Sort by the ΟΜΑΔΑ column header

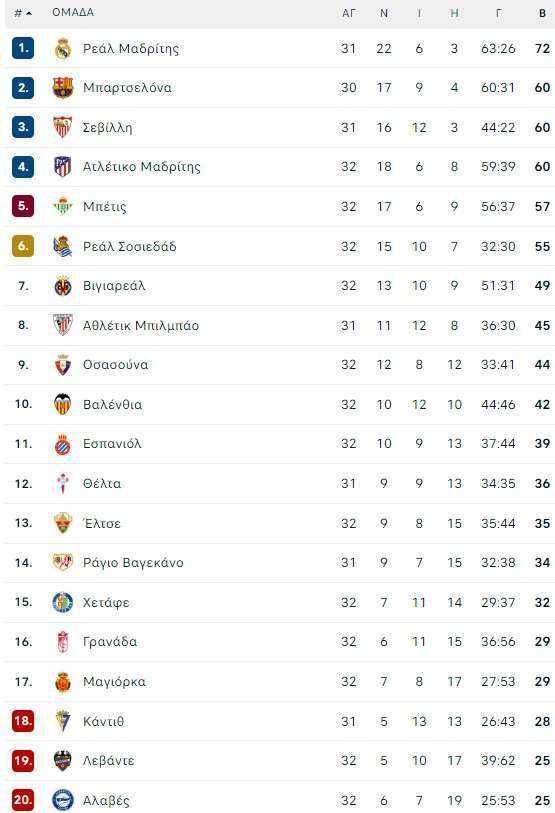[73, 12]
